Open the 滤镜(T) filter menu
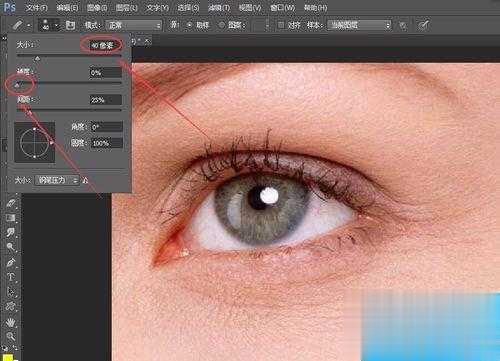 [x=219, y=7]
